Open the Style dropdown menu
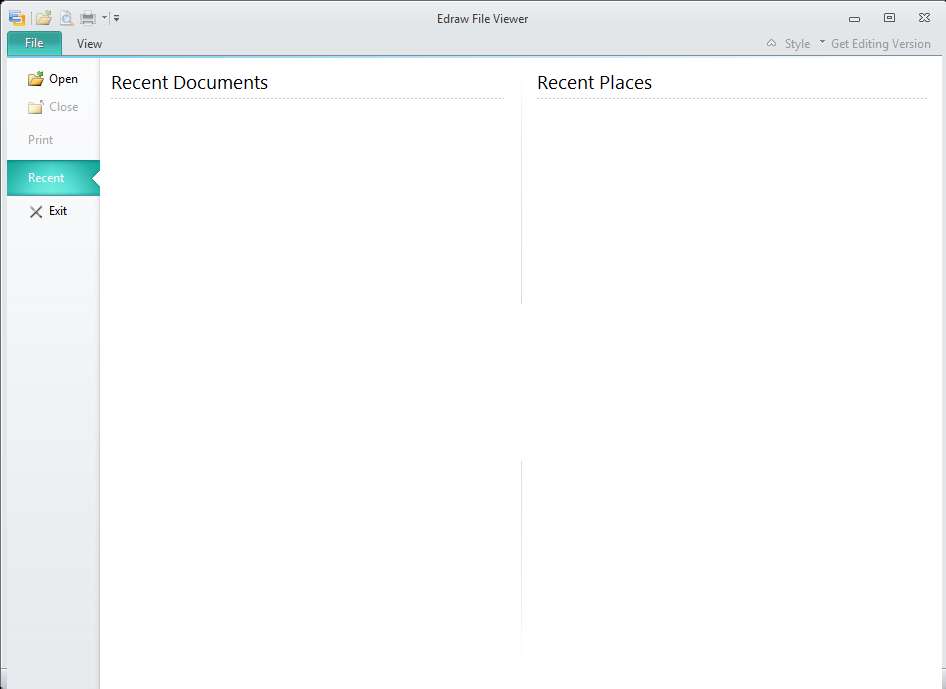This screenshot has height=689, width=946. 804,43
